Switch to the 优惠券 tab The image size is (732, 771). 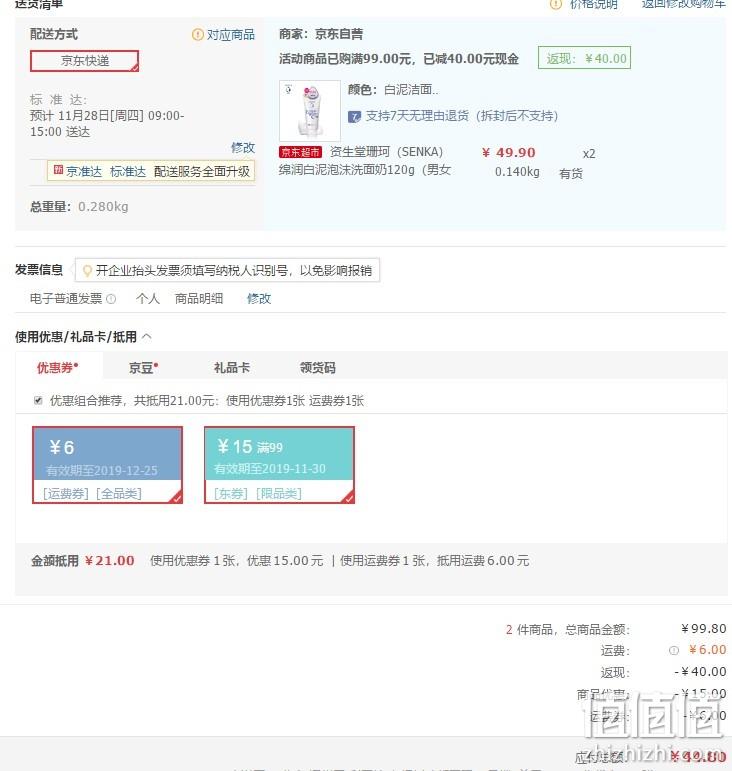tap(58, 367)
